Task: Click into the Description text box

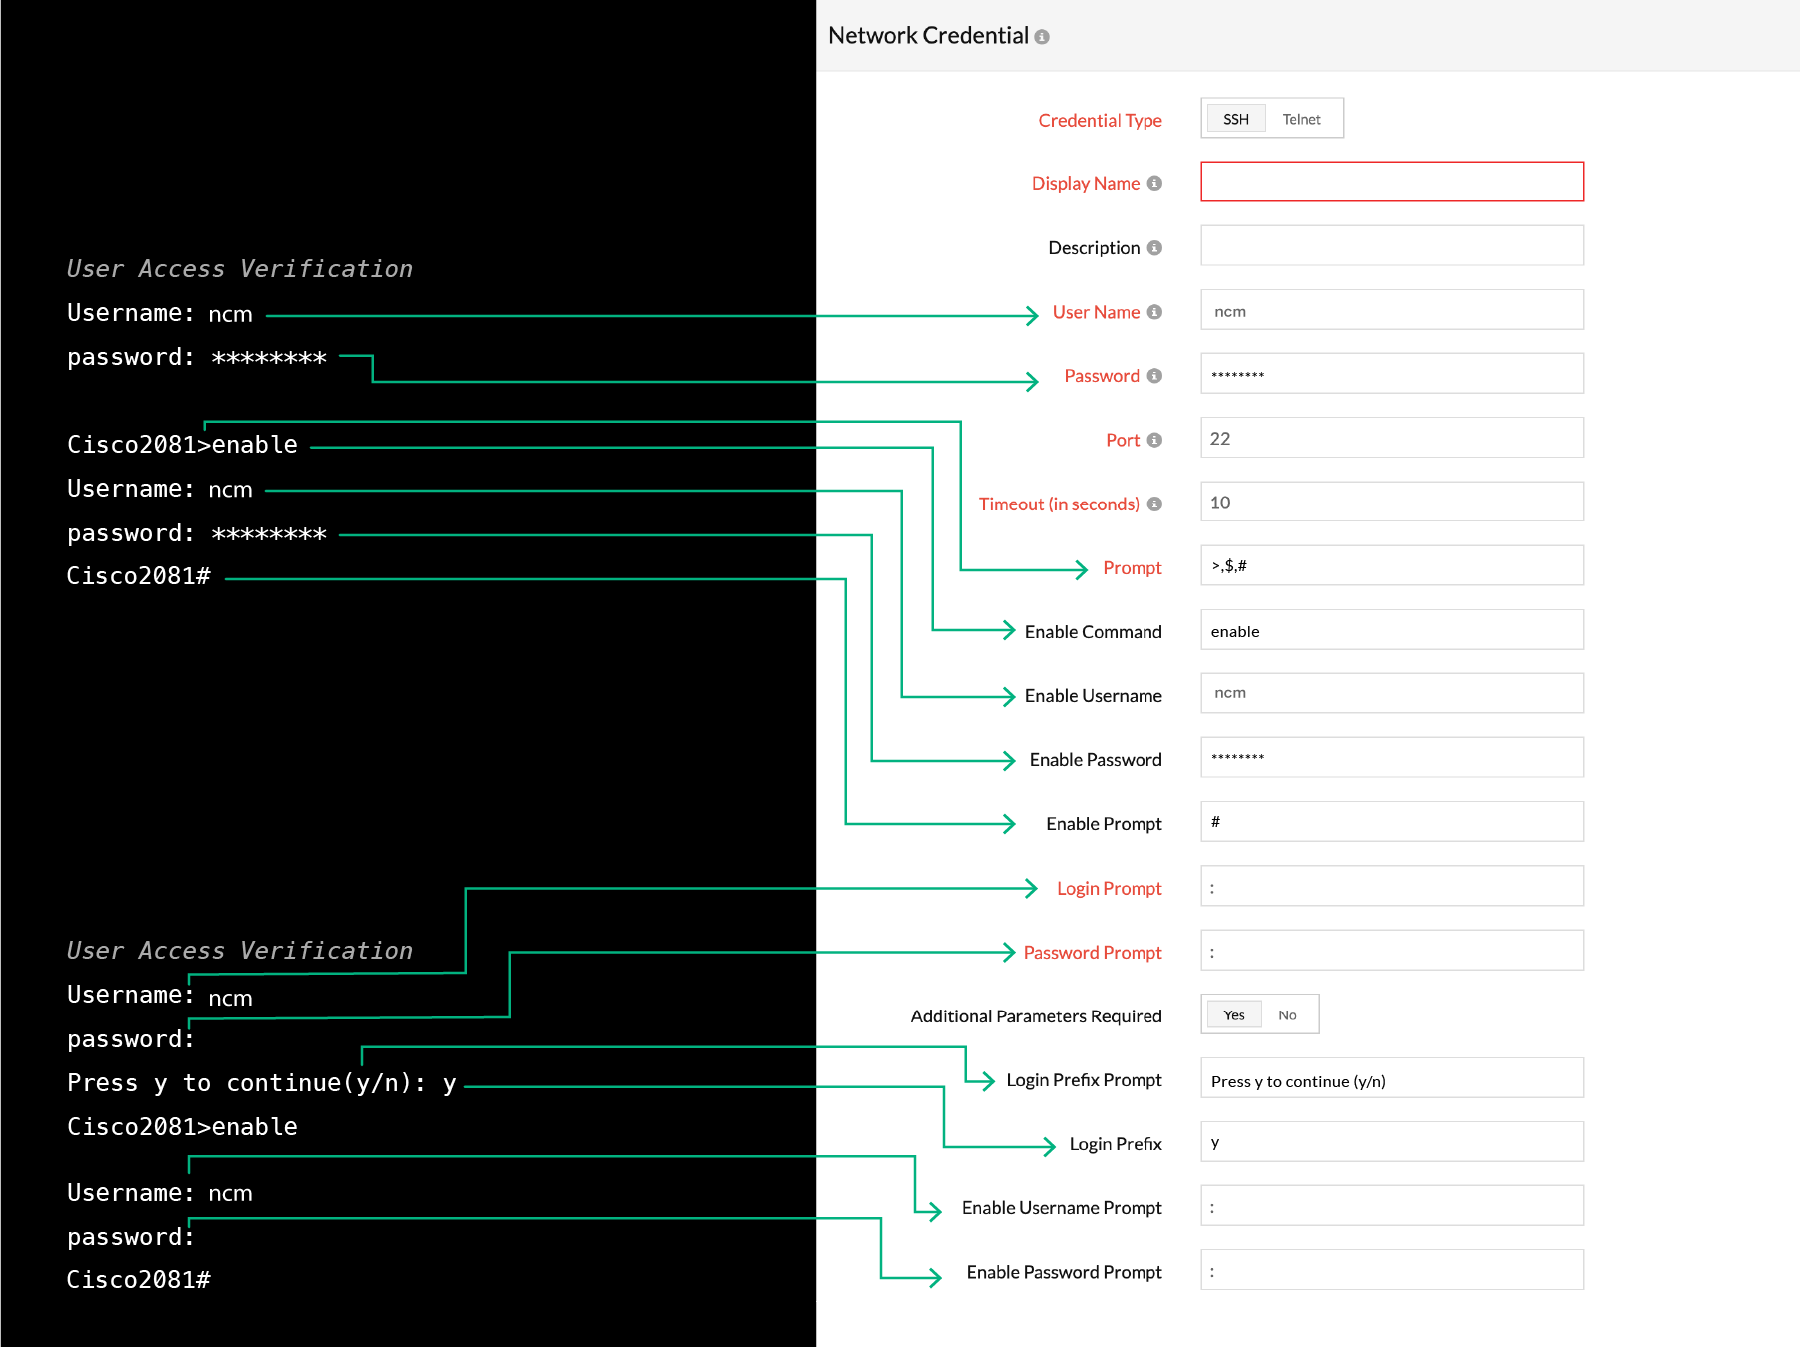Action: [x=1391, y=246]
